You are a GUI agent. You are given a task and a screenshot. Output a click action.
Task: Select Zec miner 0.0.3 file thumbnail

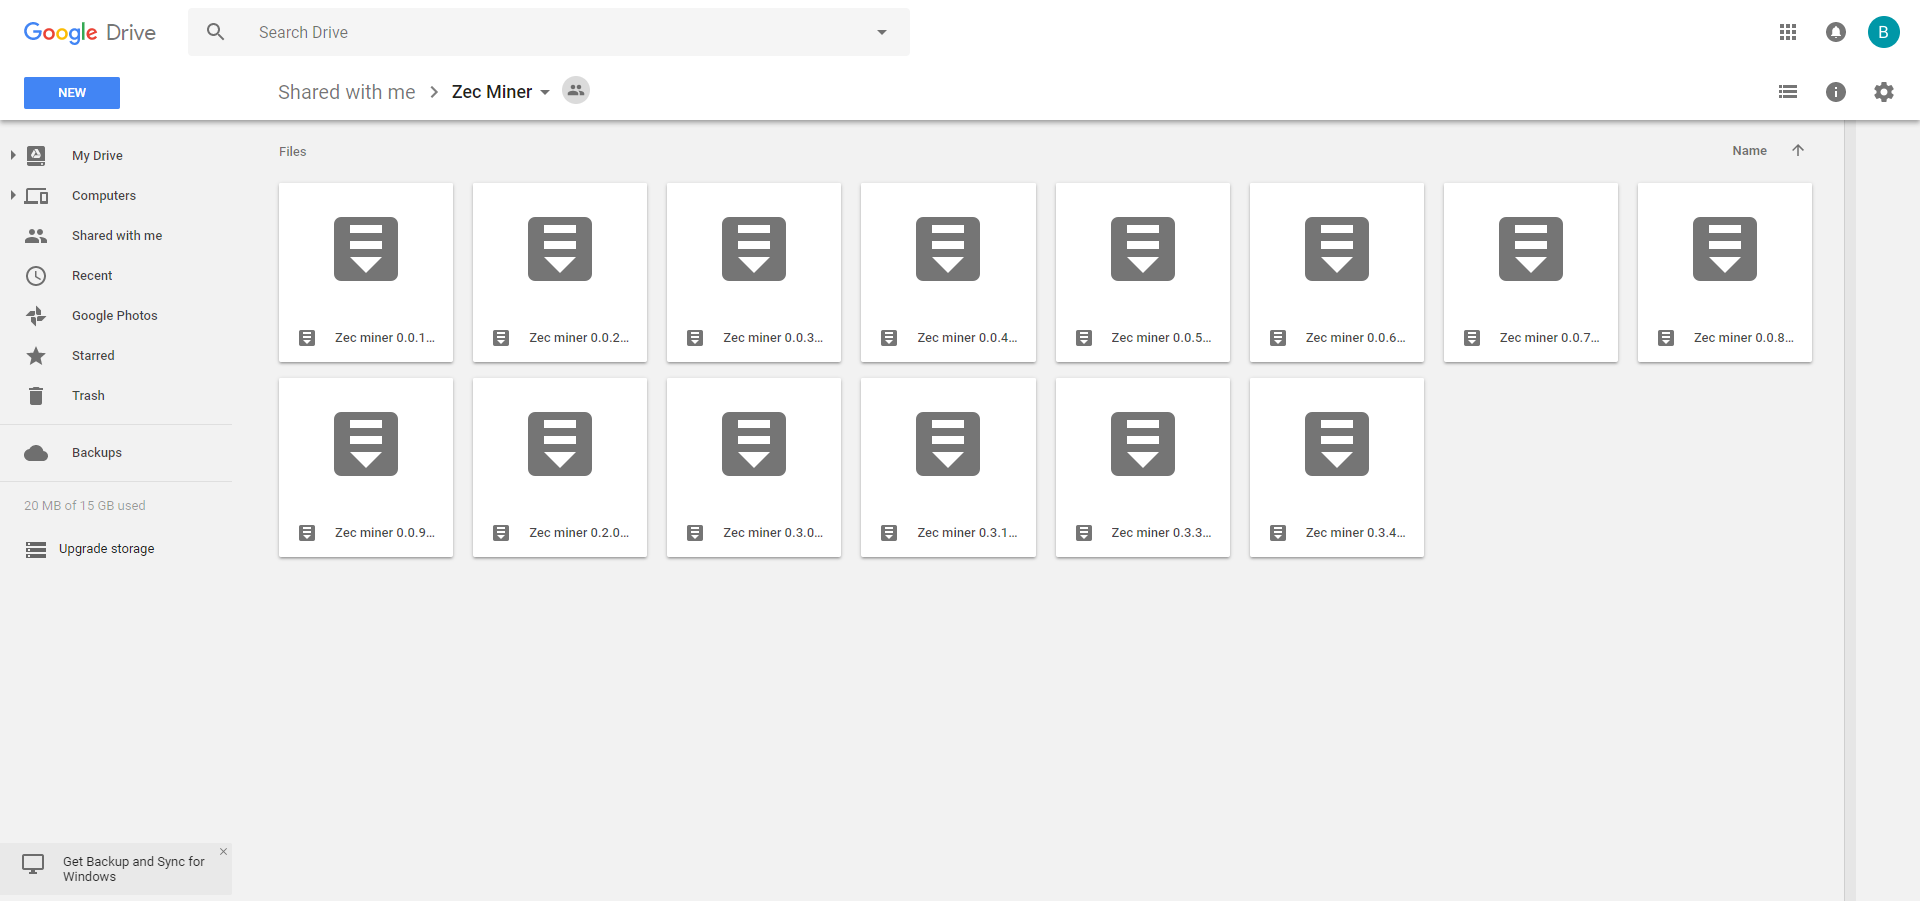(754, 272)
